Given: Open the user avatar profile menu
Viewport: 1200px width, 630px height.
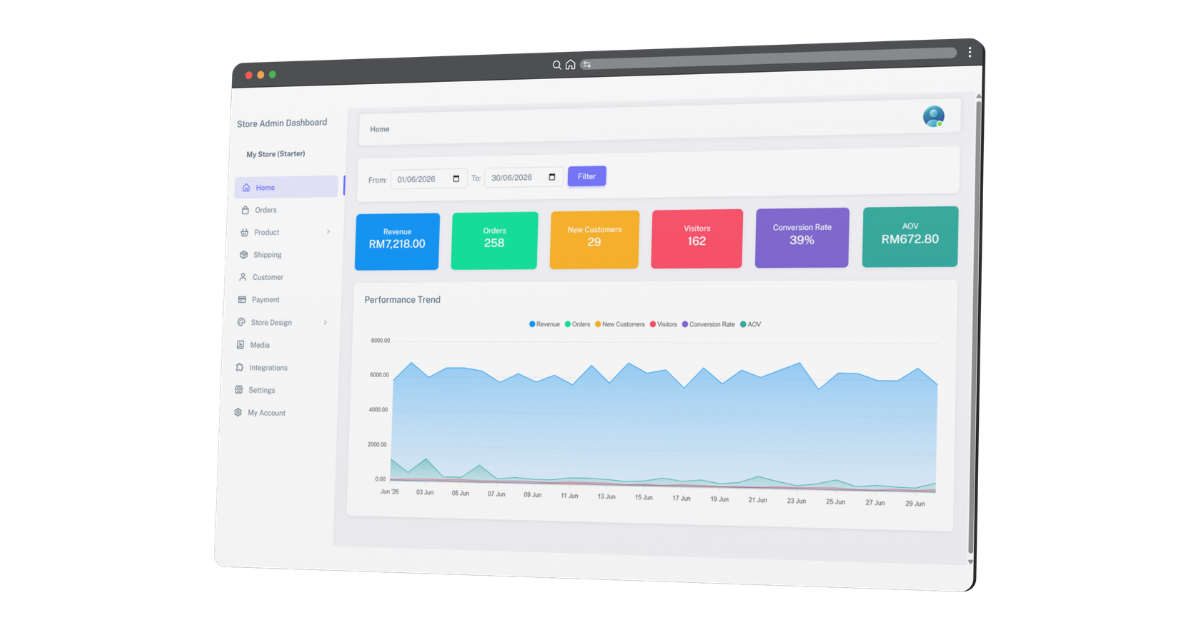Looking at the screenshot, I should 934,116.
